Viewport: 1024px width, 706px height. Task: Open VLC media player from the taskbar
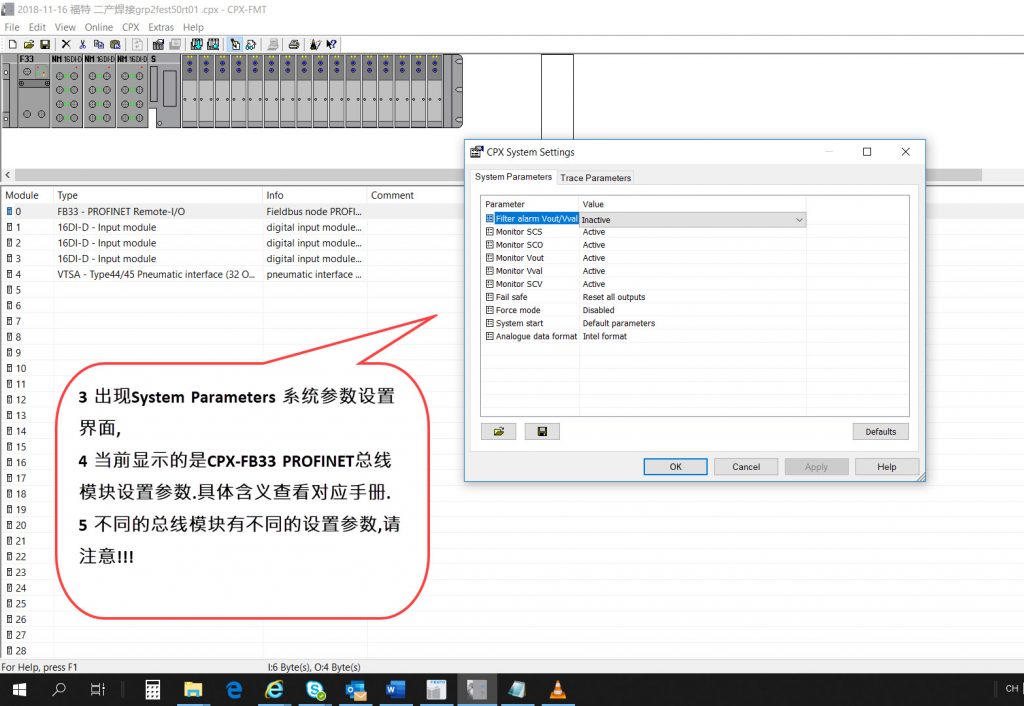(557, 689)
